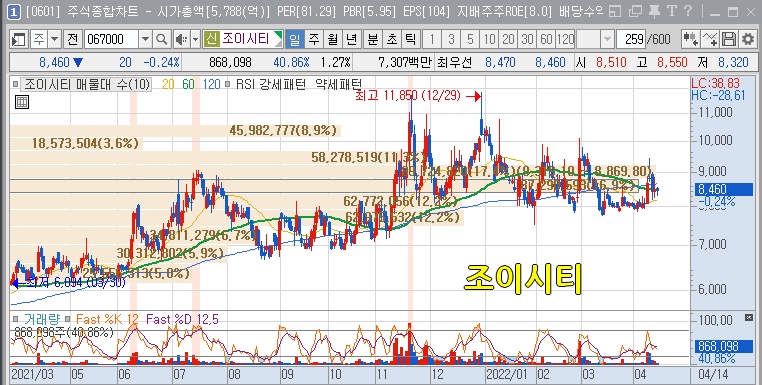This screenshot has width=762, height=385.
Task: Select 주 weekly period
Action: (314, 39)
